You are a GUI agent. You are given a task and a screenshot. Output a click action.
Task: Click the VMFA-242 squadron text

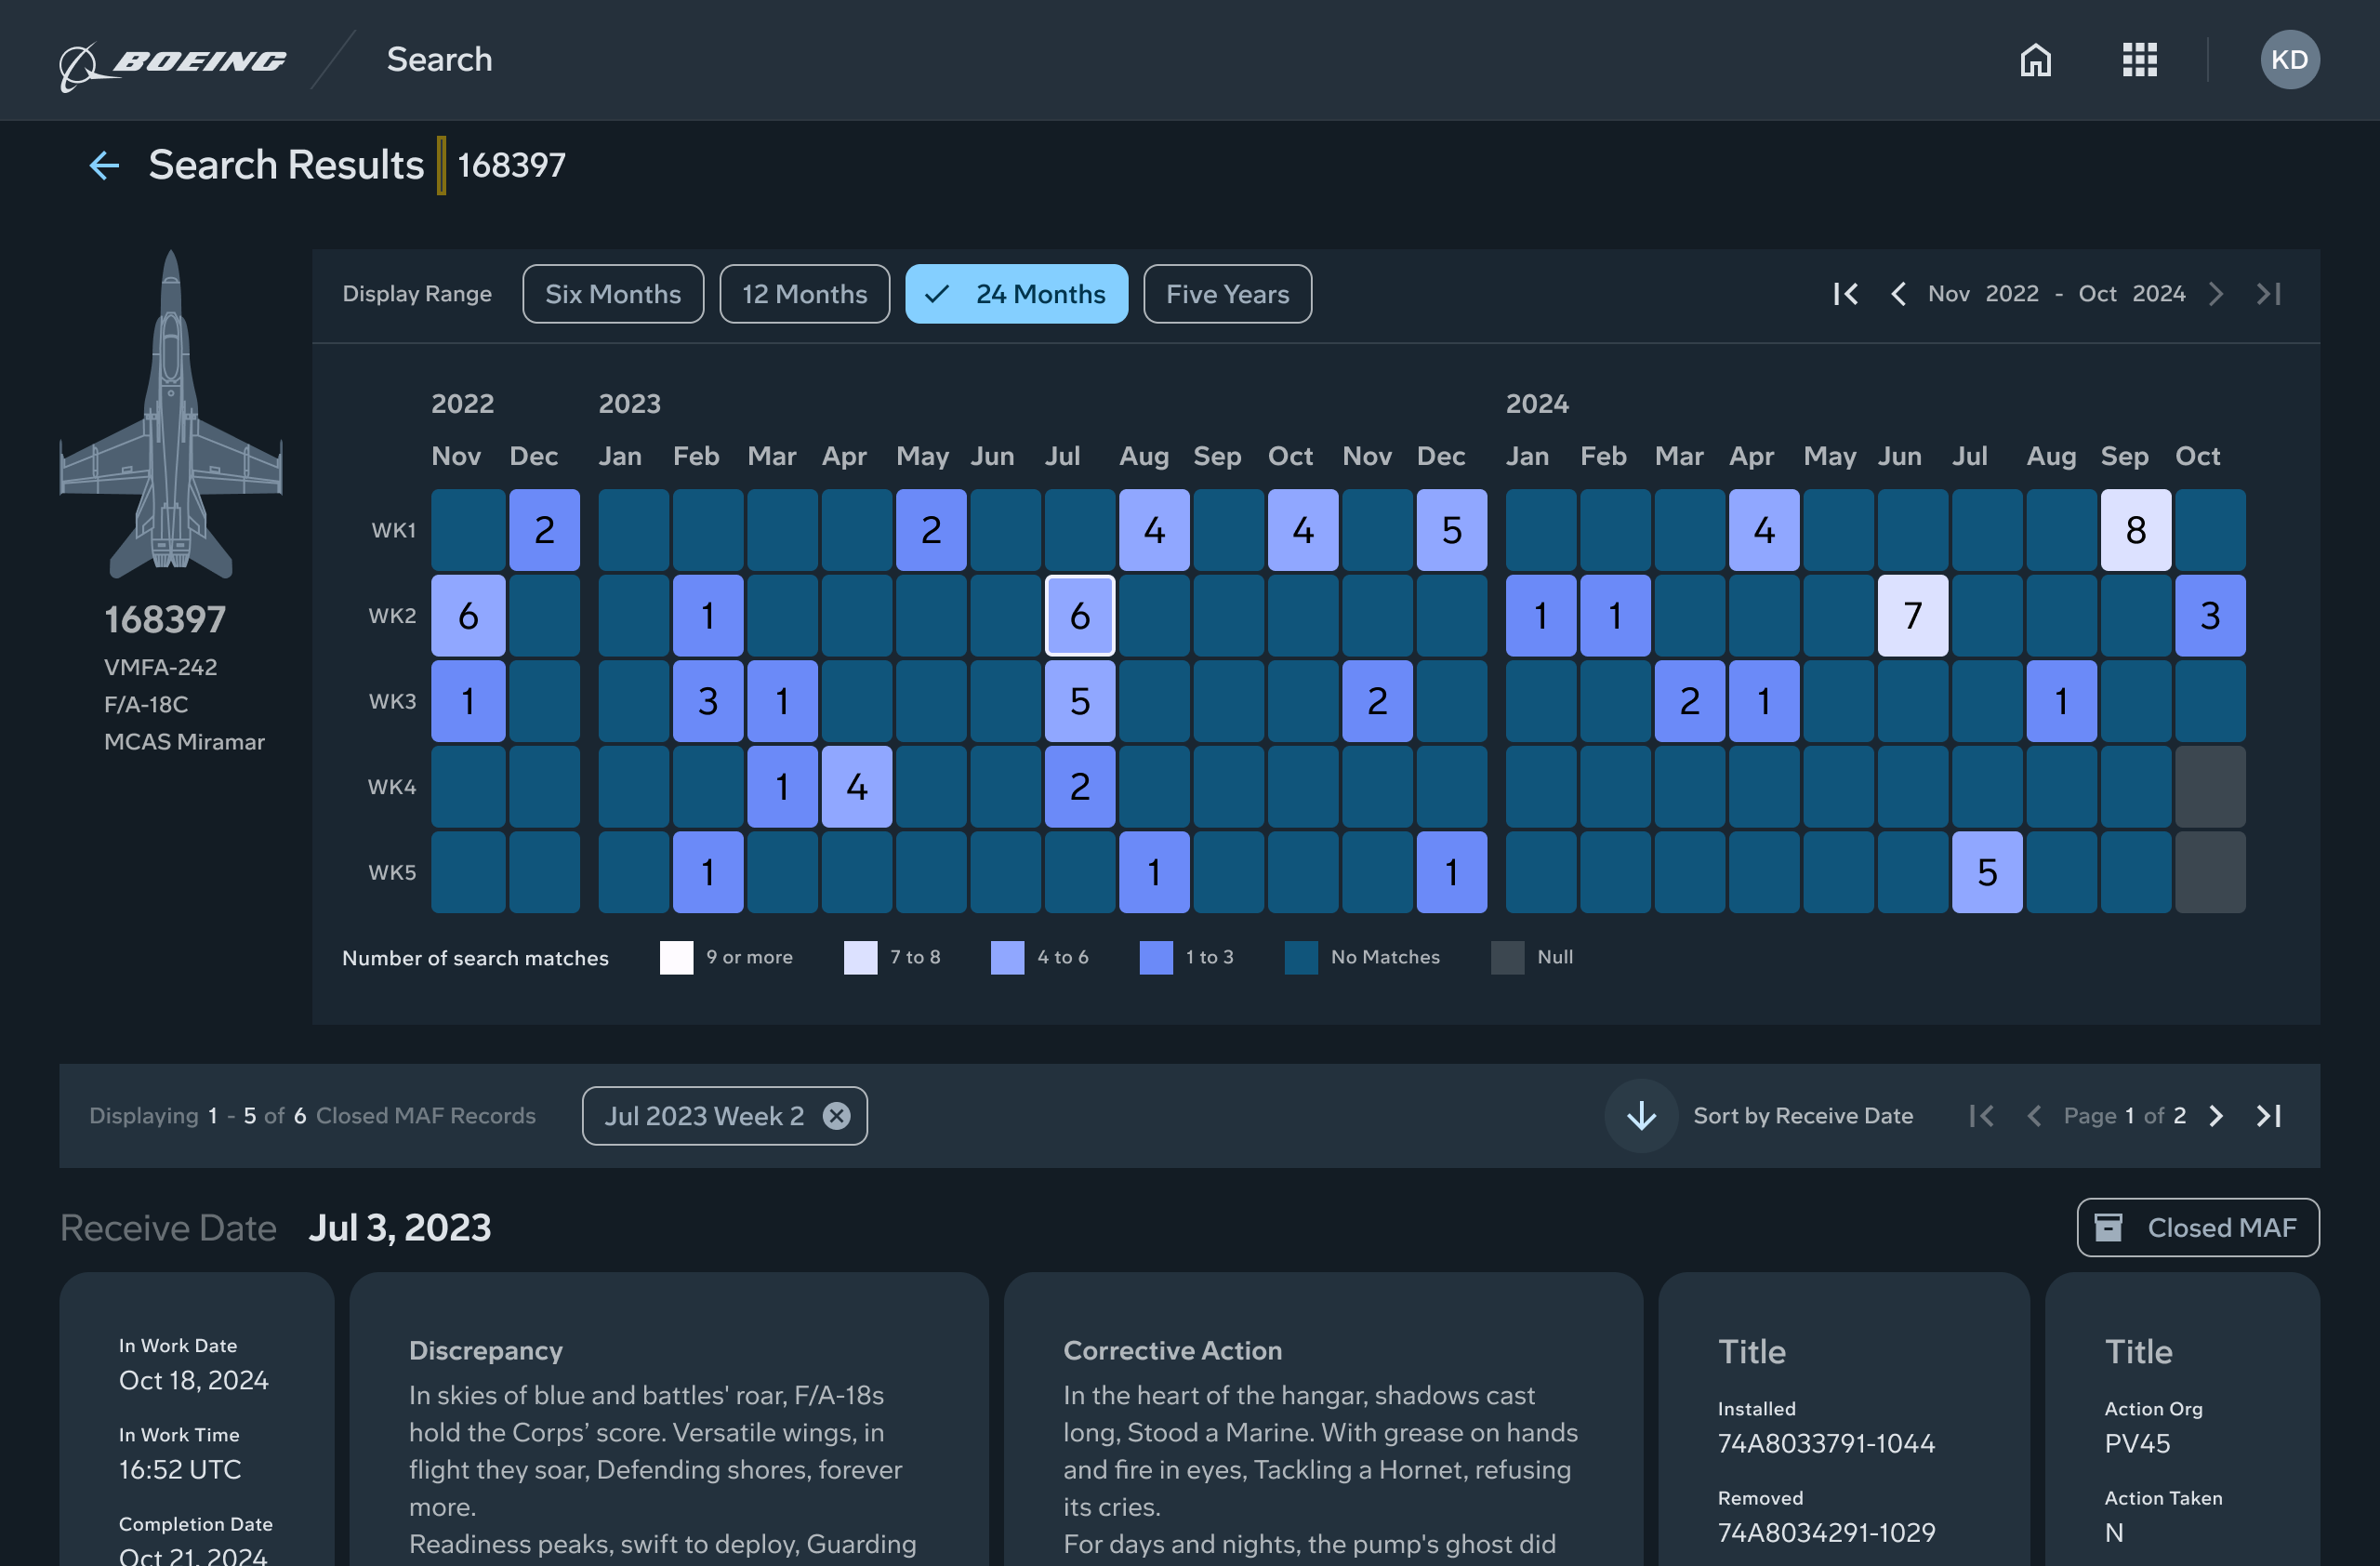click(160, 668)
